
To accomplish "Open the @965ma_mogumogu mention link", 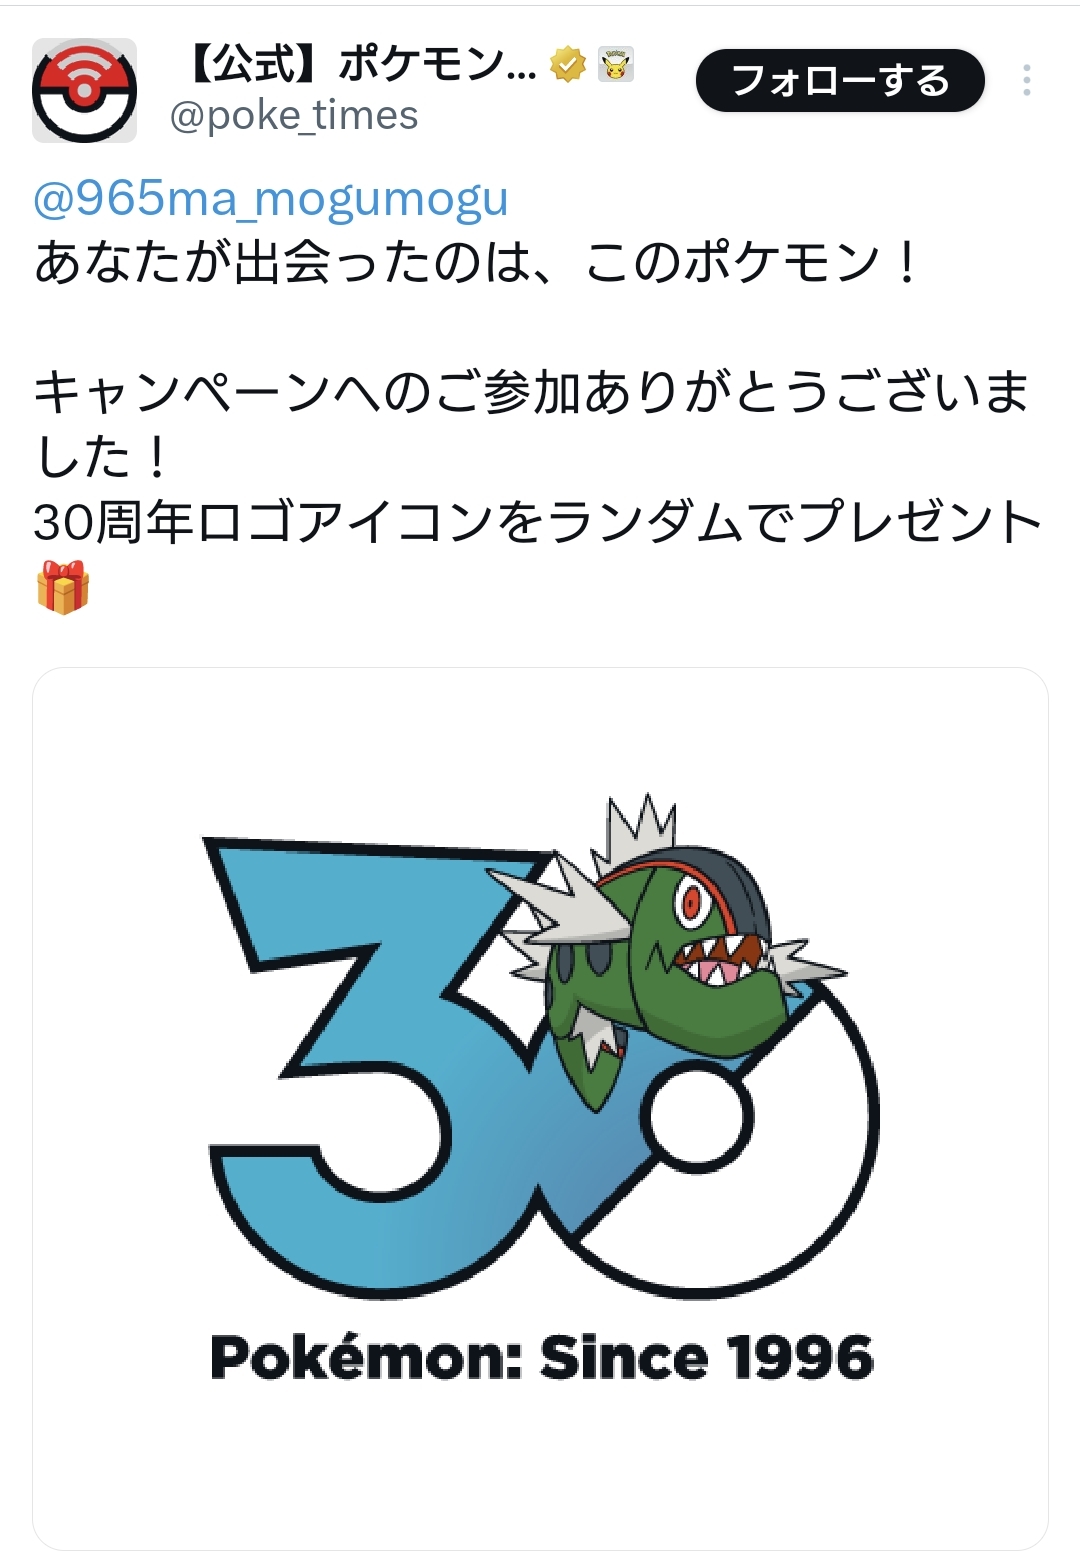I will pos(271,198).
